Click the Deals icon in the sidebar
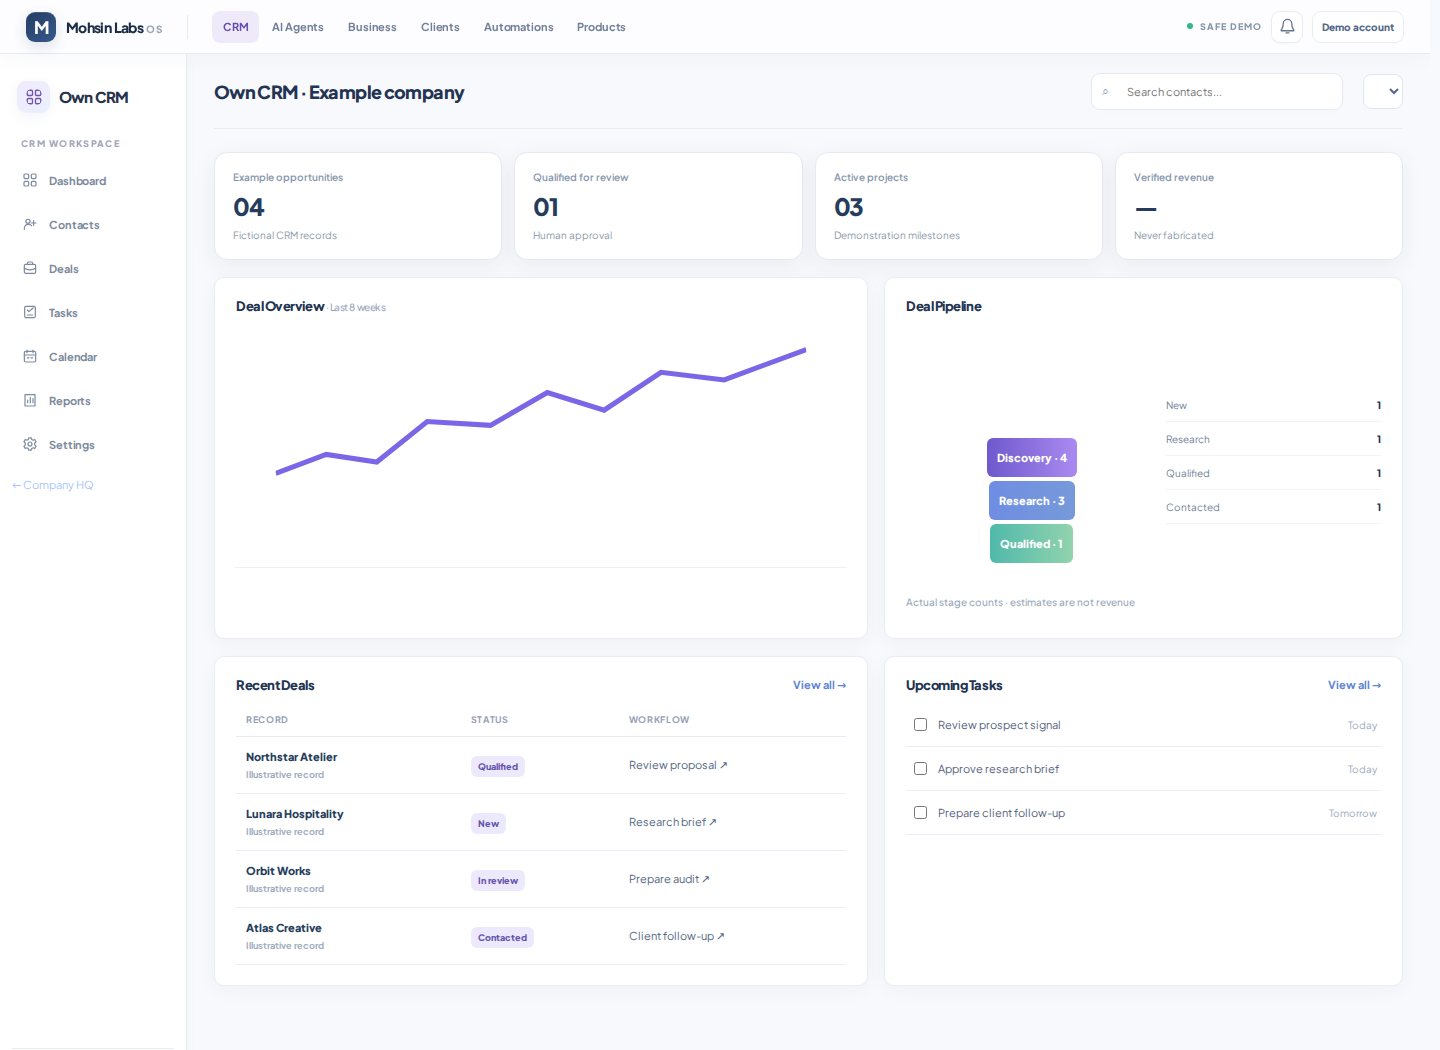Image resolution: width=1440 pixels, height=1050 pixels. 30,269
